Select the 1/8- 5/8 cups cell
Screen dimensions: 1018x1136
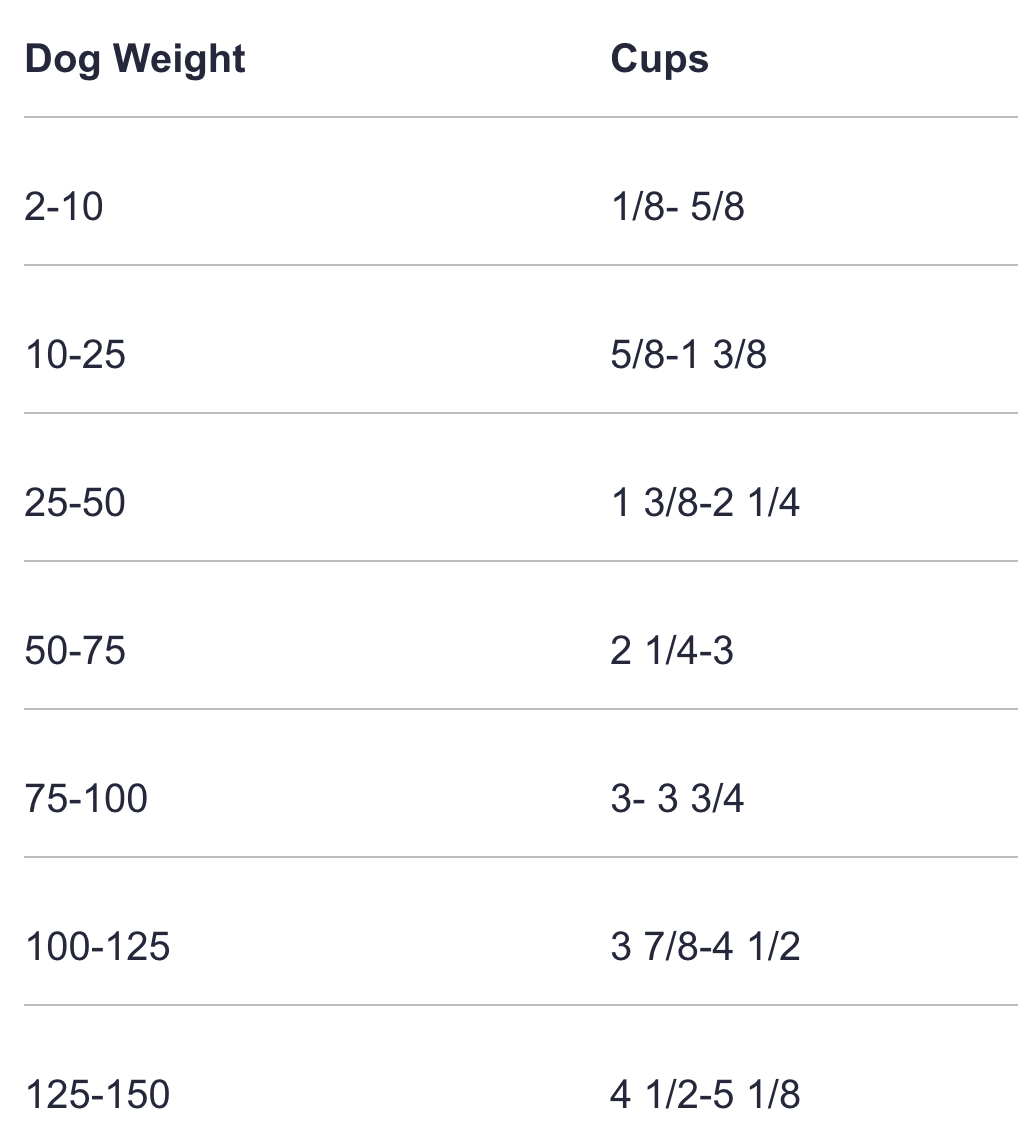677,207
